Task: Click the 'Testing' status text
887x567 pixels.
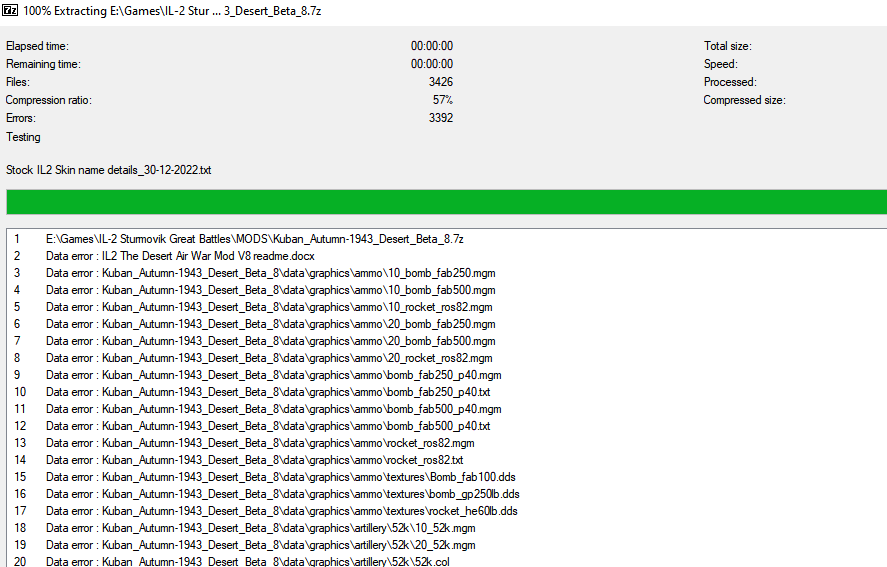Action: pyautogui.click(x=23, y=137)
